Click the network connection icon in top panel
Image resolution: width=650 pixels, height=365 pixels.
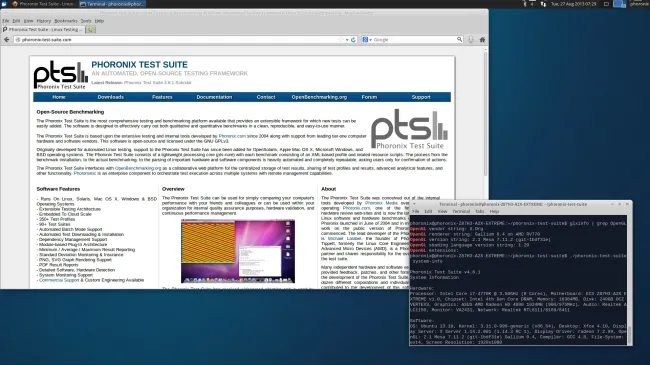tap(543, 4)
